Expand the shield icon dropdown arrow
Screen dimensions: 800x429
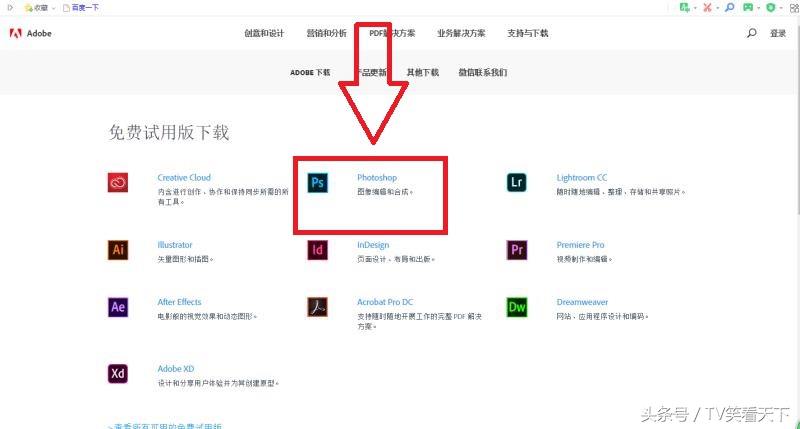[781, 8]
